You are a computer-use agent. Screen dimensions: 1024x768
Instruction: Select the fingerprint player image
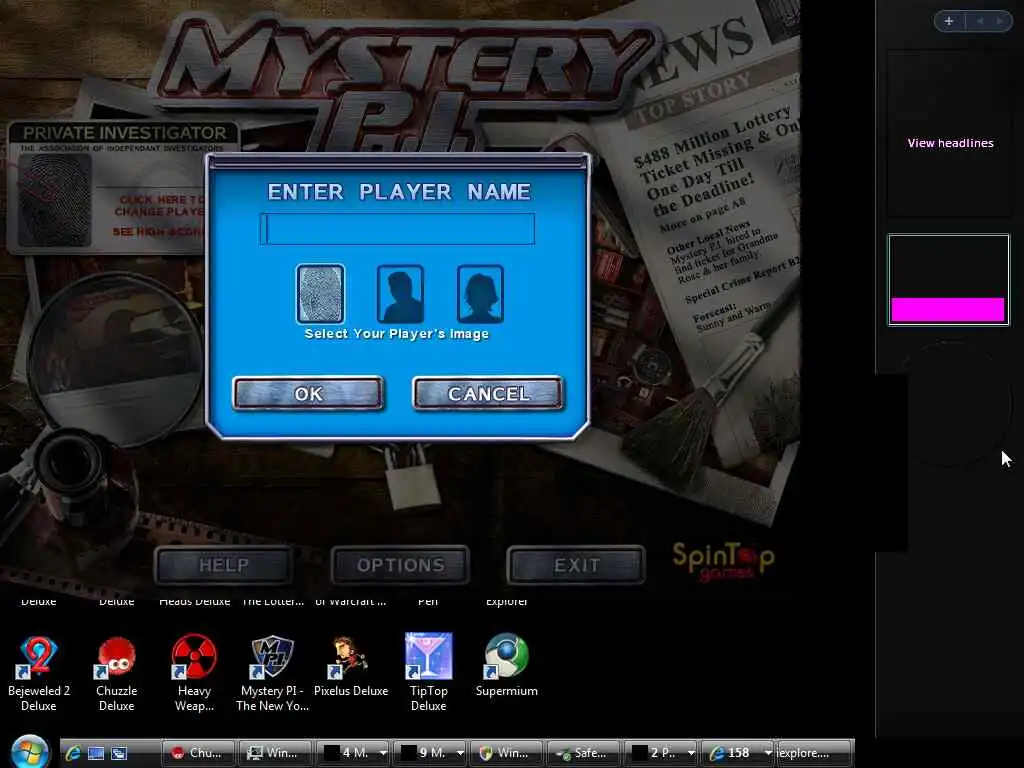(x=320, y=294)
